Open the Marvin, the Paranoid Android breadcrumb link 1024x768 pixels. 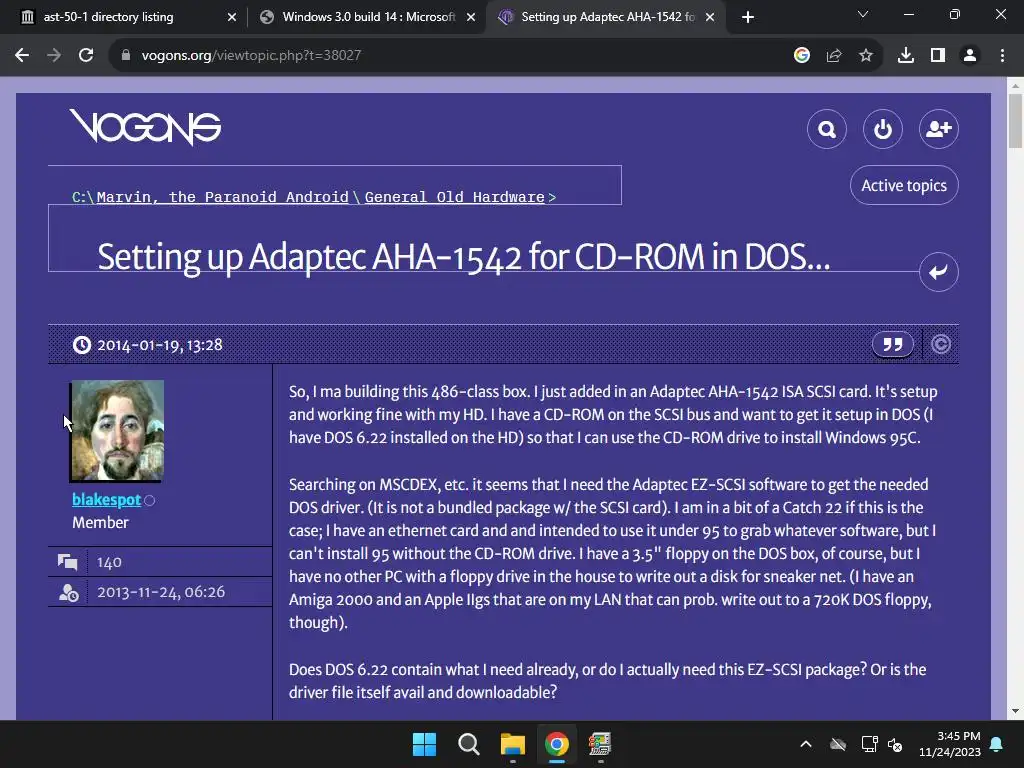(223, 197)
